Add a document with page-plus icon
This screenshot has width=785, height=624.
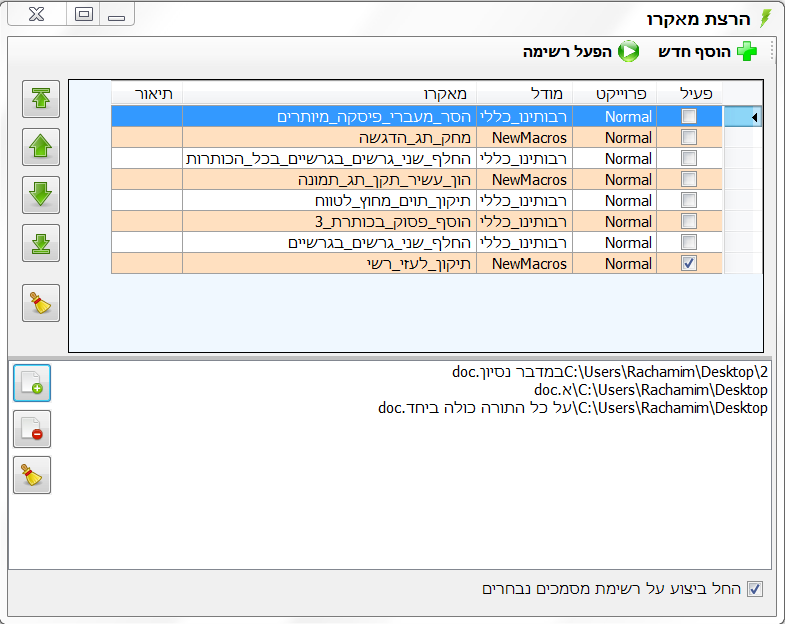32,383
